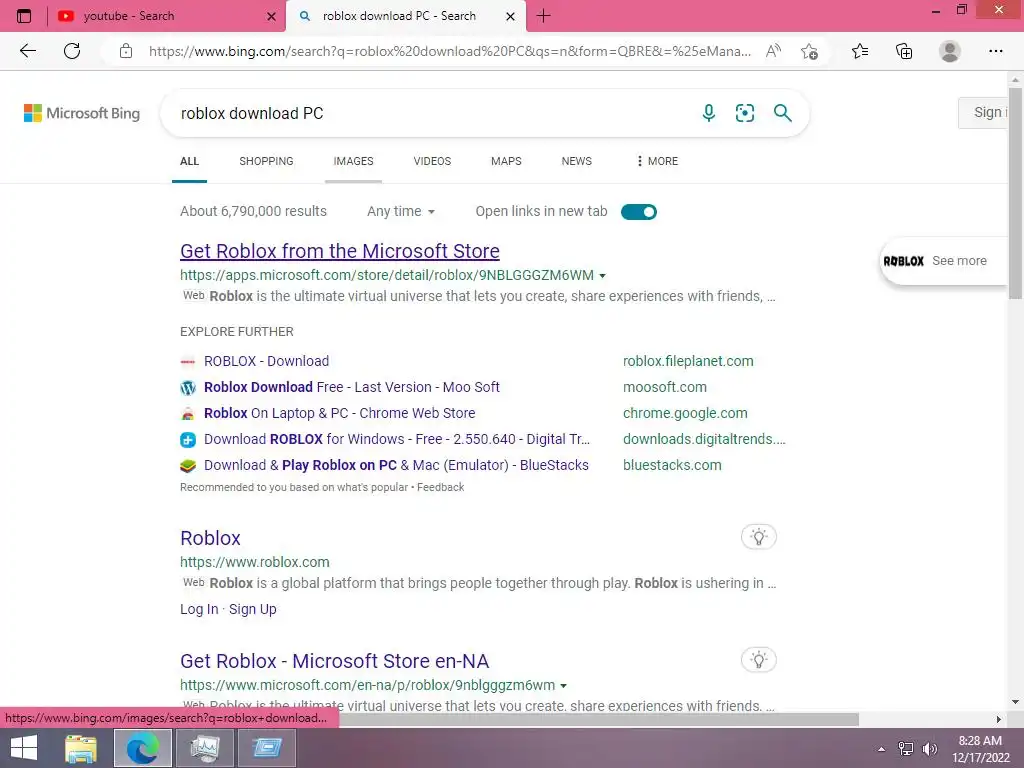View site information lock icon
1024x768 pixels.
[126, 51]
